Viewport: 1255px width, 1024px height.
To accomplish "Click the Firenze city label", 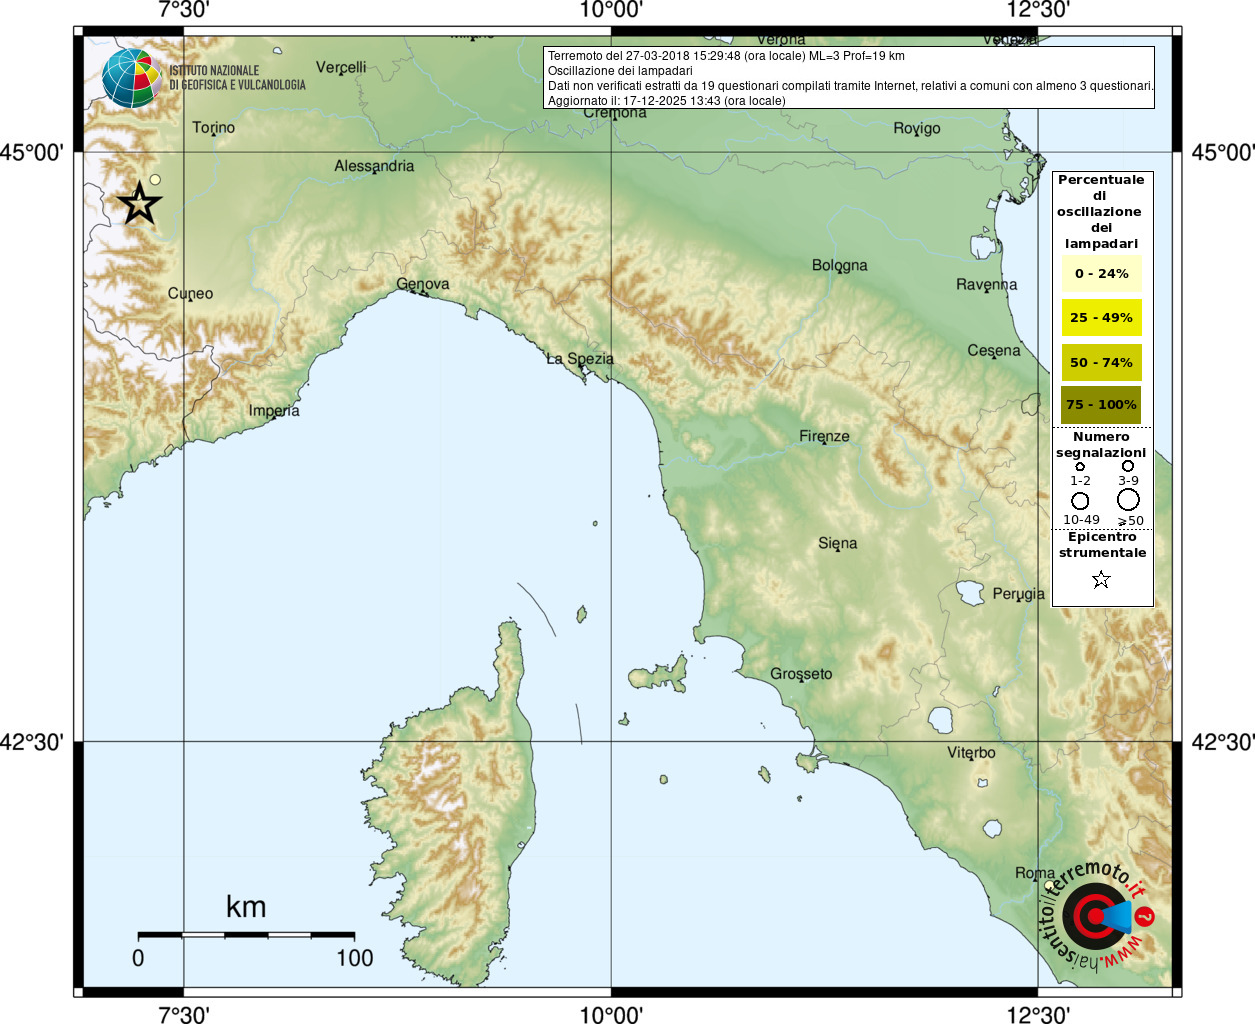I will (x=824, y=436).
